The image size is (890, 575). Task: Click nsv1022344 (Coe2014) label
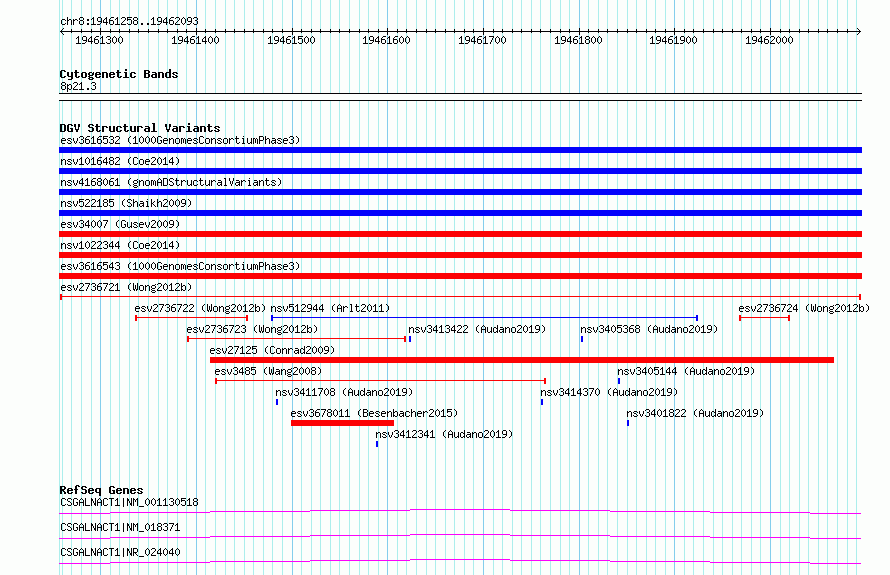(x=120, y=245)
